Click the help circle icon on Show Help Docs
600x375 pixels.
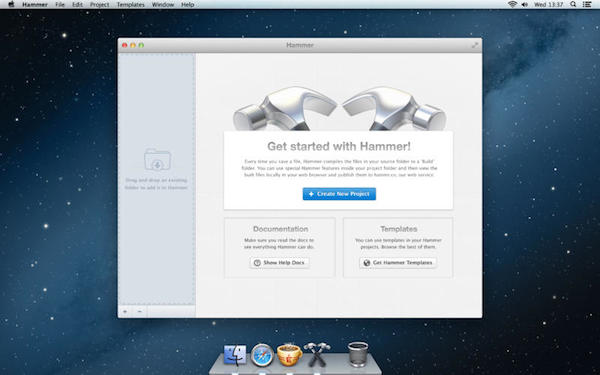(257, 263)
